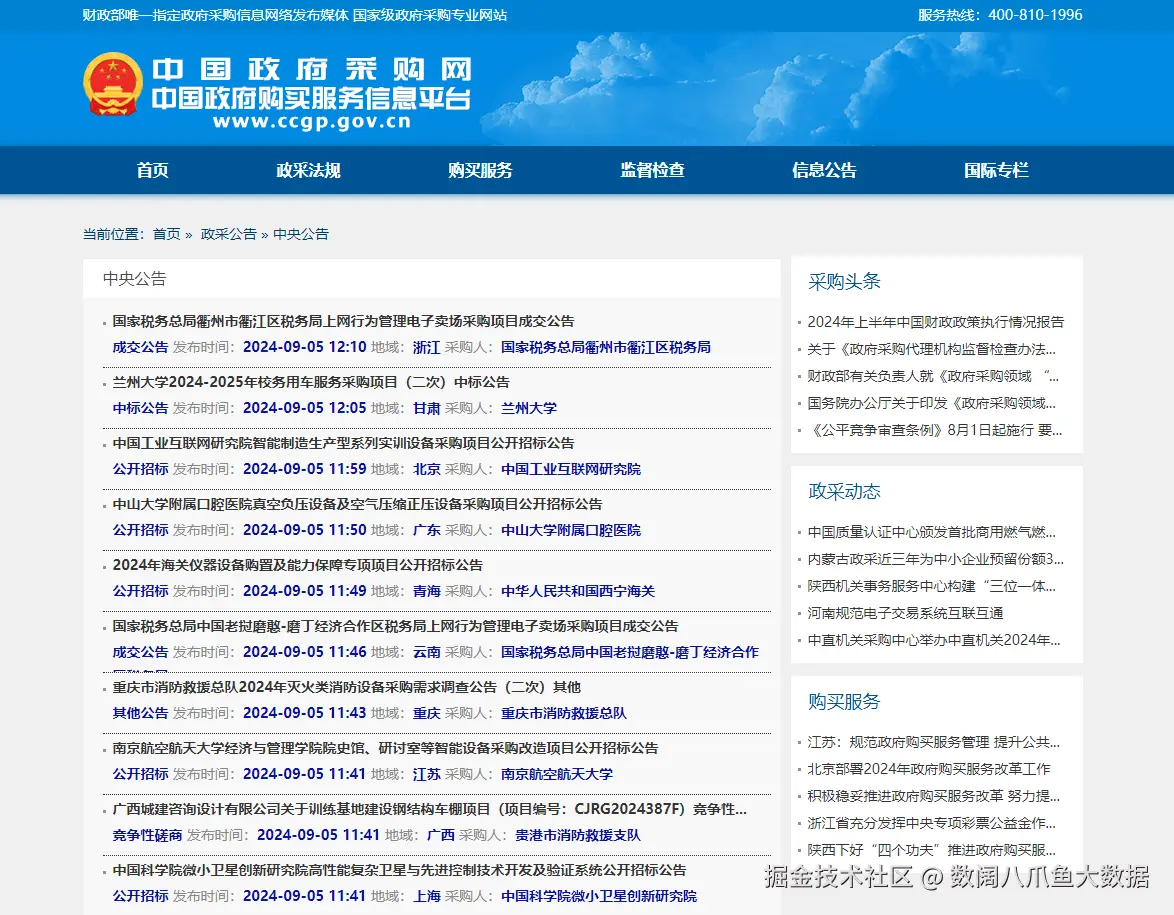Open the 购买服务 navigation menu item
The image size is (1174, 915).
(481, 170)
